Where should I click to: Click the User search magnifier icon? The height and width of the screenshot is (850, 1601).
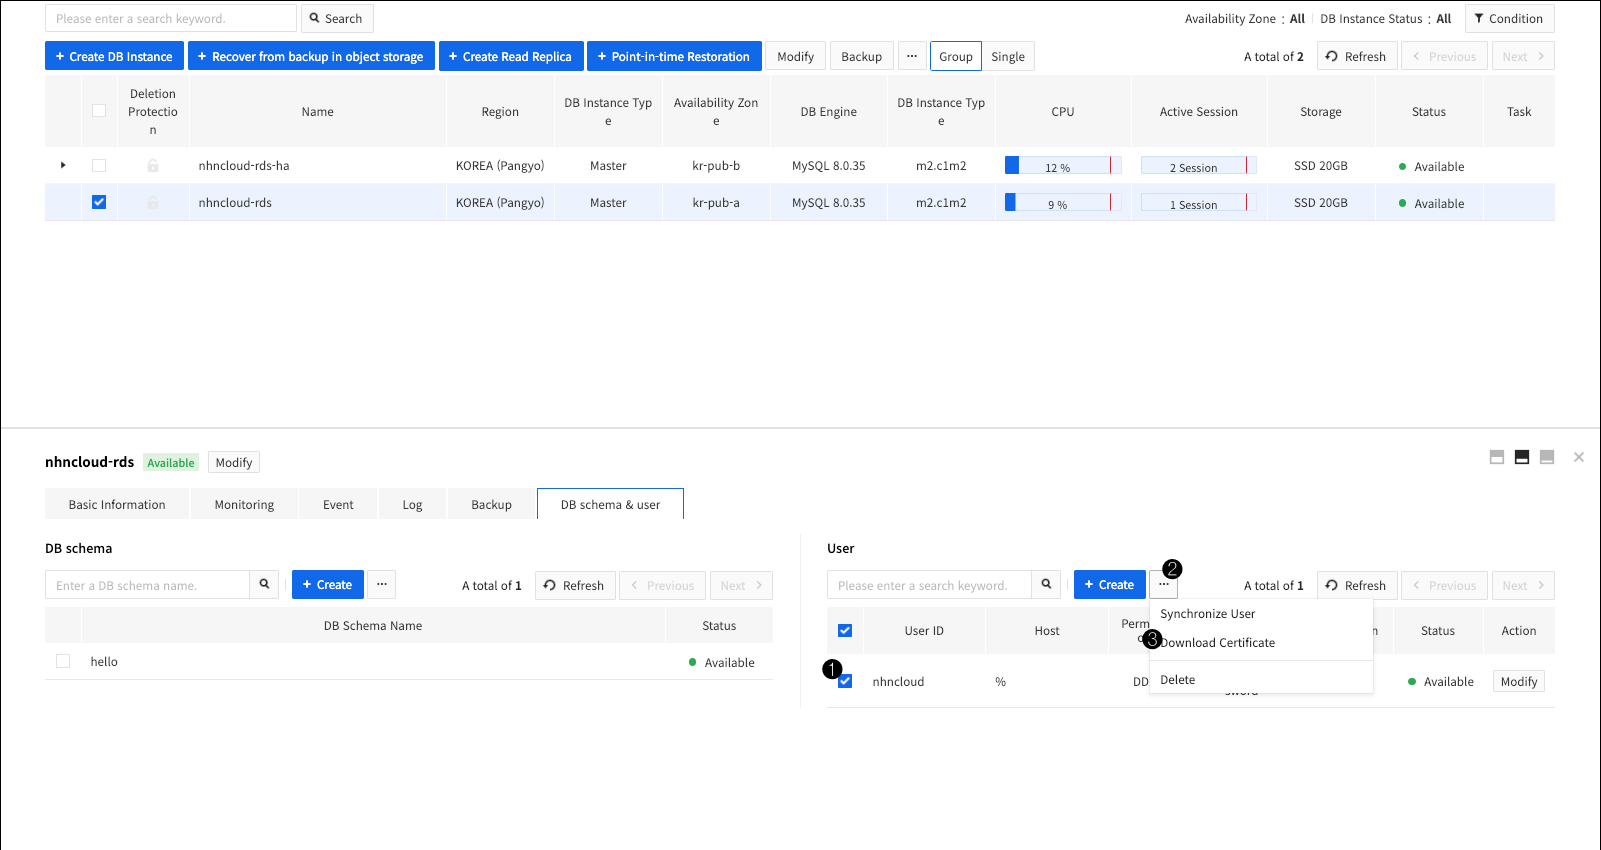point(1046,585)
